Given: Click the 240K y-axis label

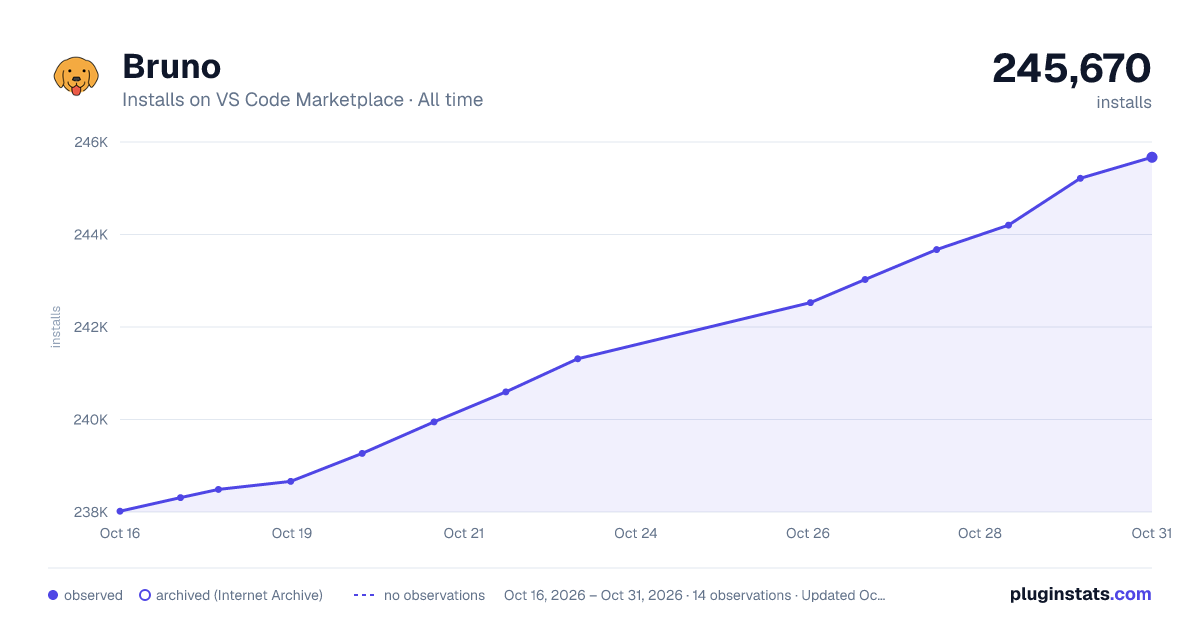Looking at the screenshot, I should pos(91,420).
